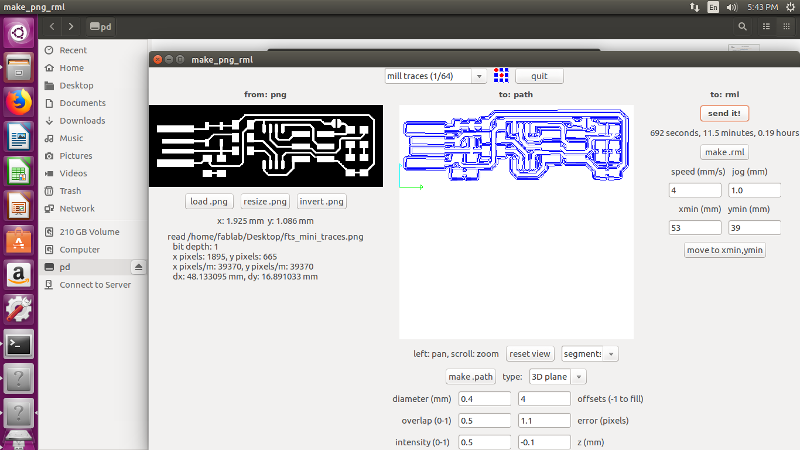Screen dimensions: 800x450
Task: Open 210 GB Volume in sidebar
Action: pos(89,232)
